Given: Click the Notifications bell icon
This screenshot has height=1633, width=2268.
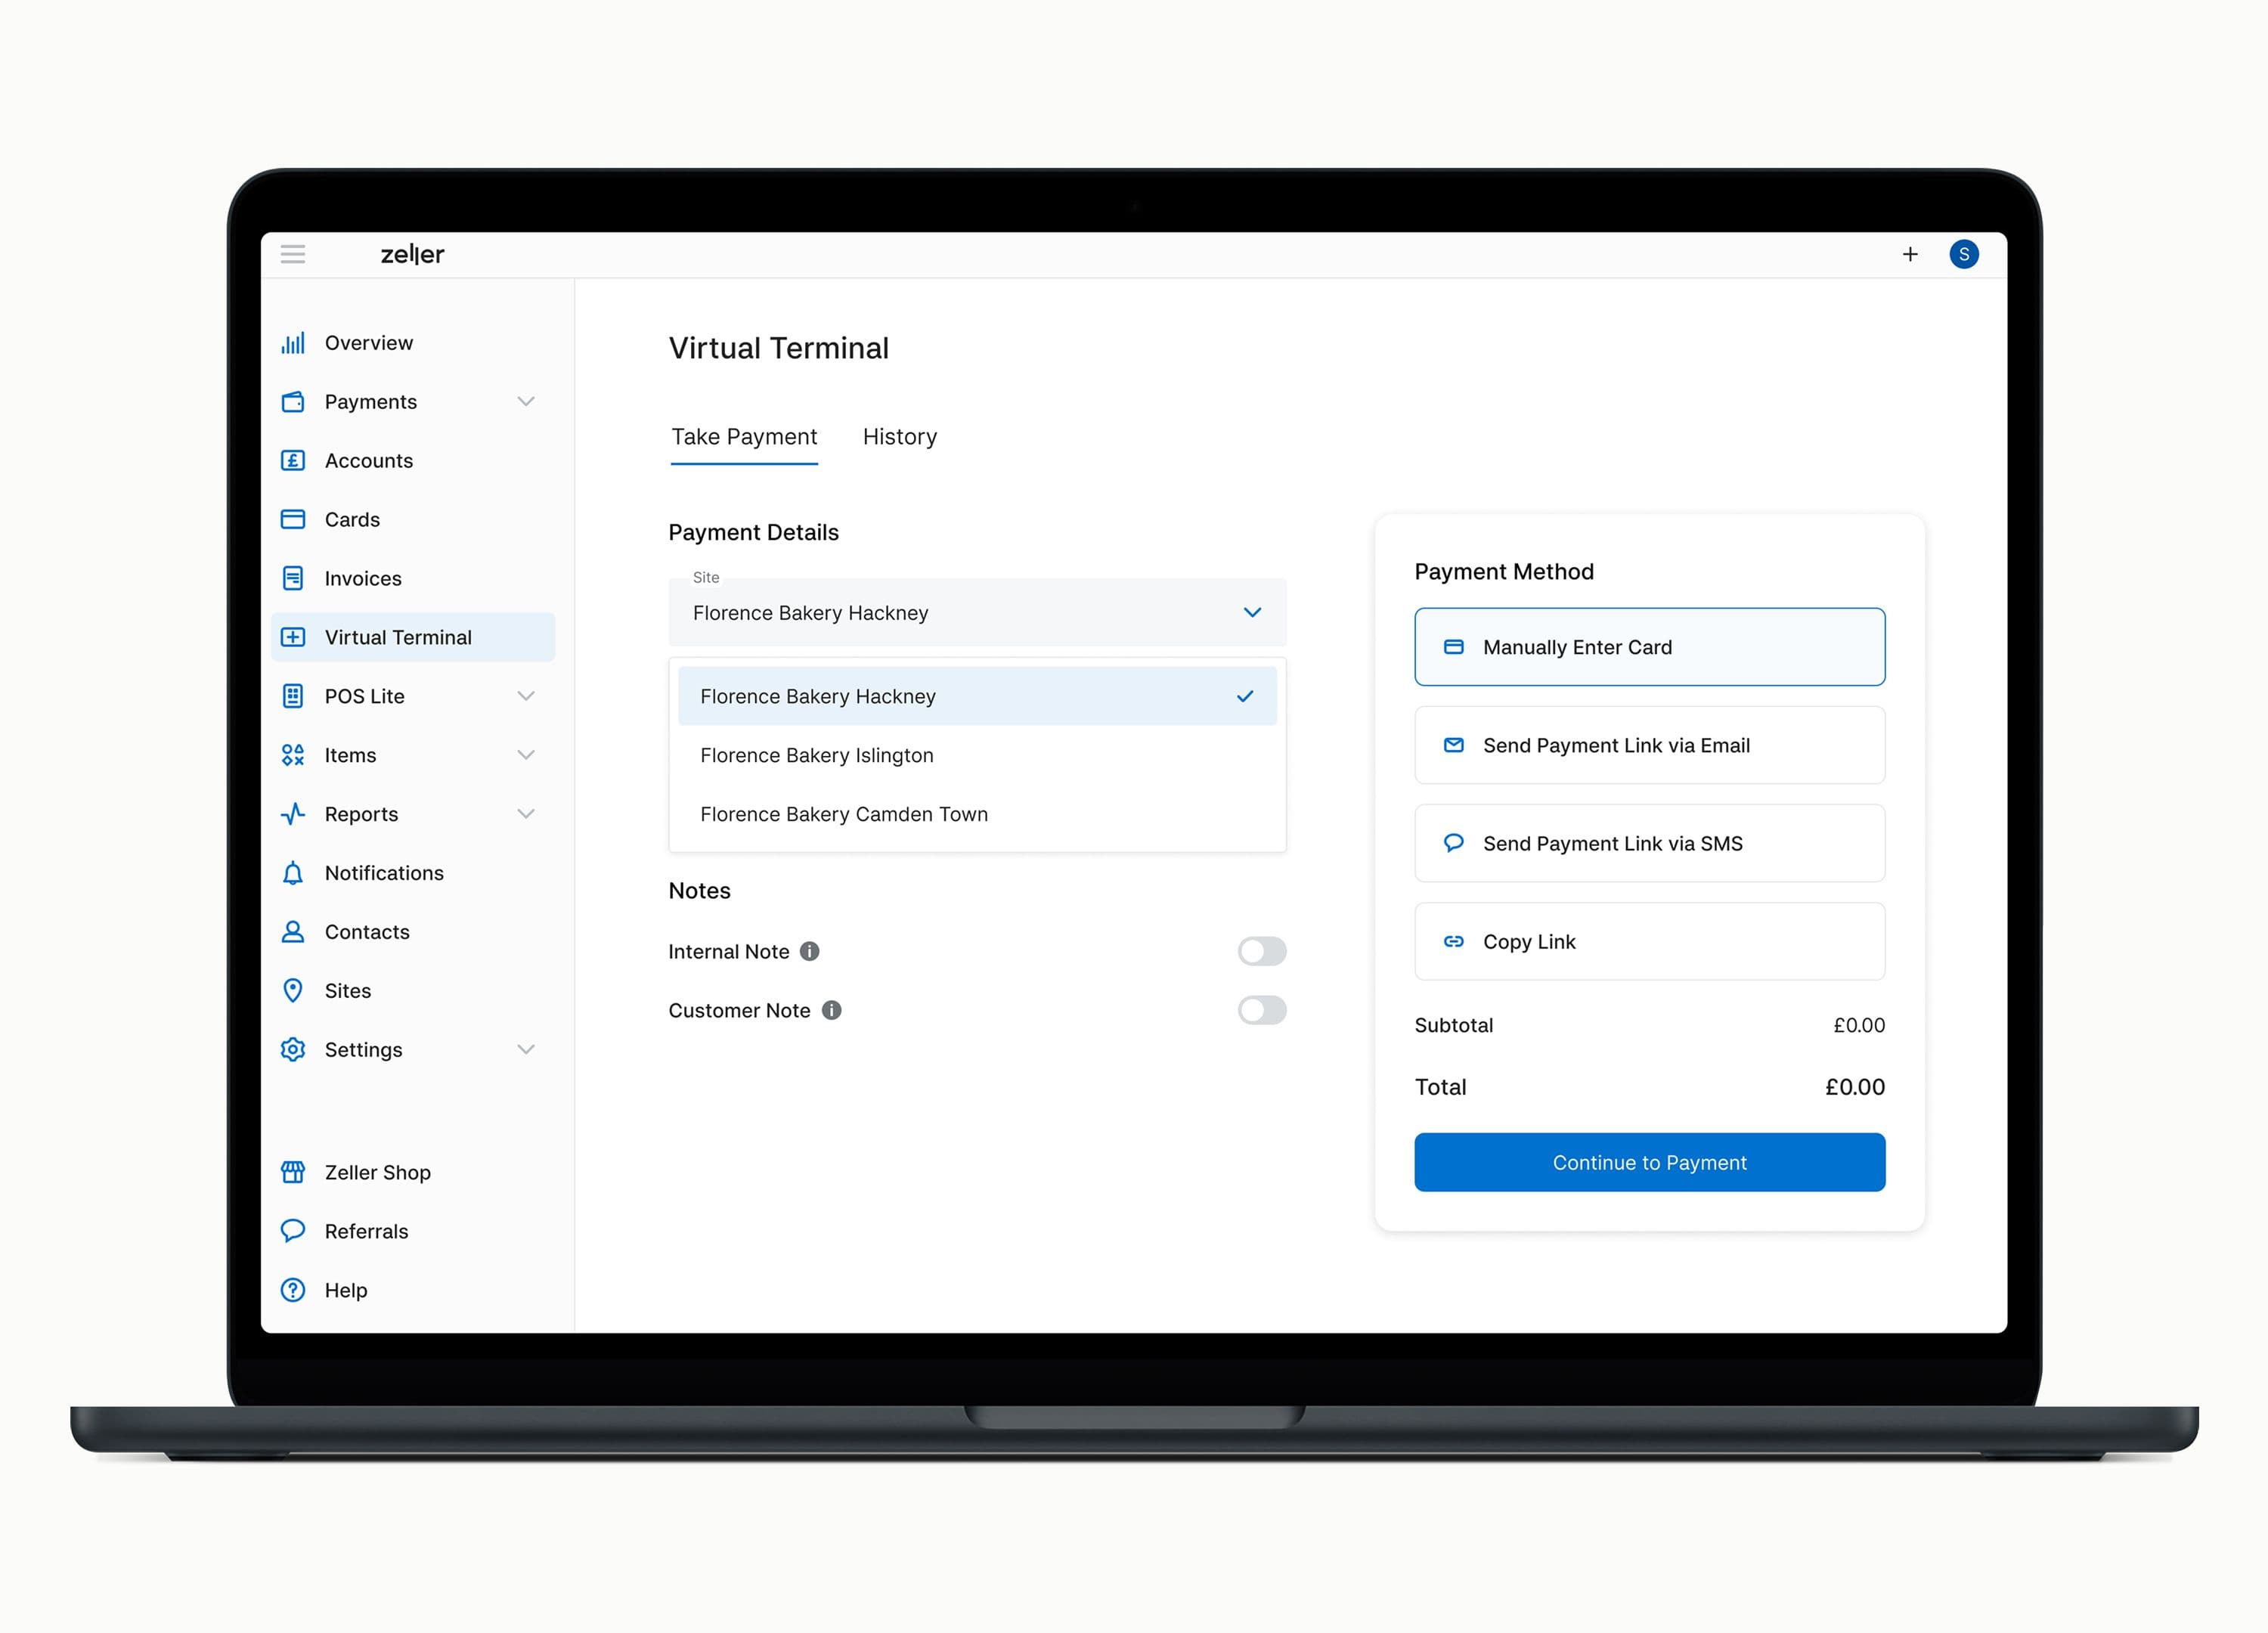Looking at the screenshot, I should tap(292, 873).
